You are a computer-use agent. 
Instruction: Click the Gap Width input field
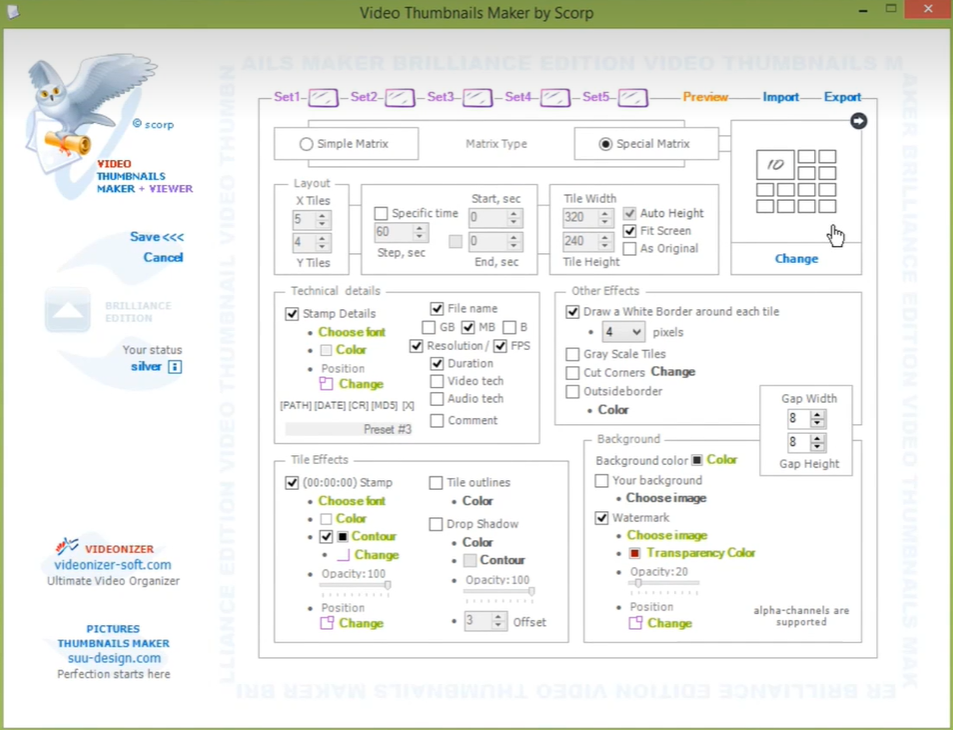pyautogui.click(x=800, y=419)
